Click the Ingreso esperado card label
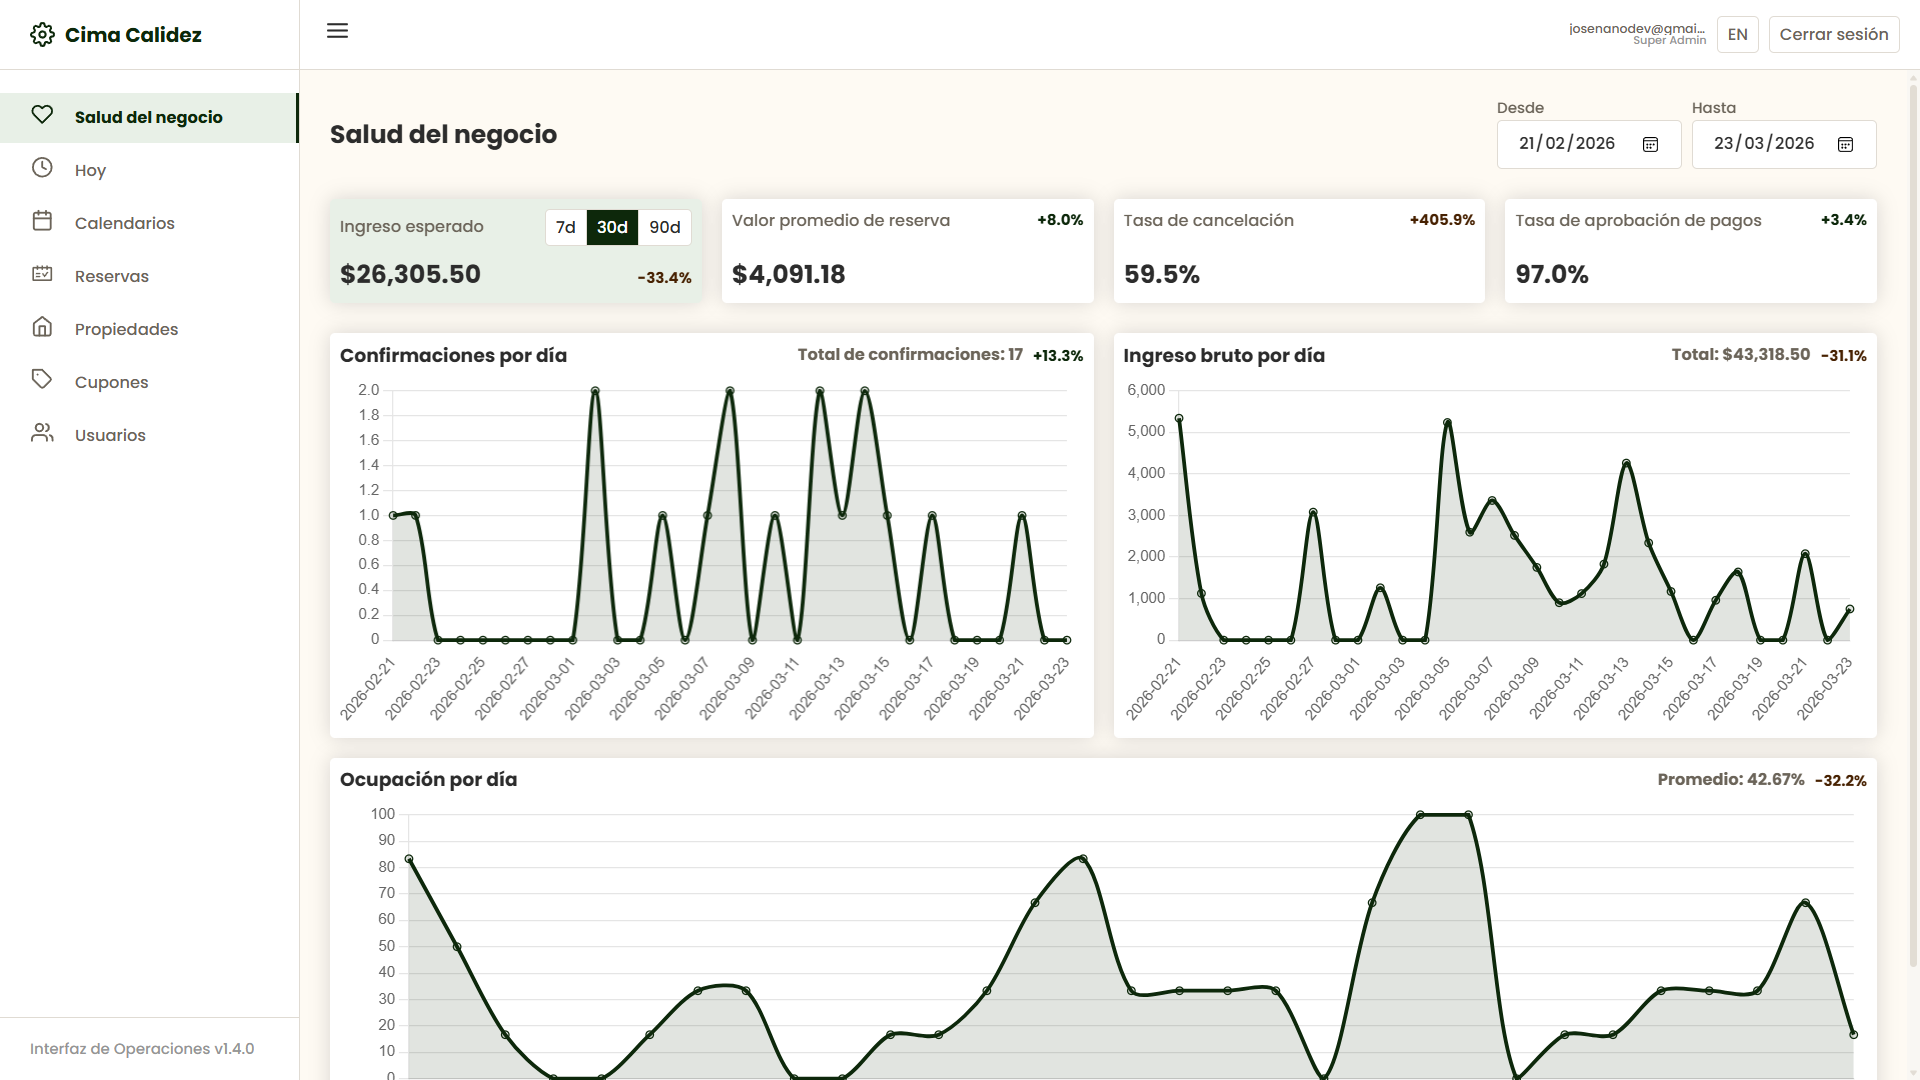Screen dimensions: 1920x1080 coord(412,227)
